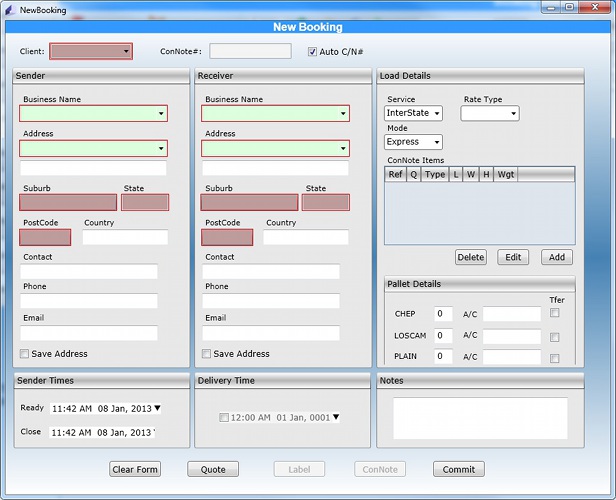Screen dimensions: 616x500
Task: Click the Delete ConNote item button
Action: [471, 257]
